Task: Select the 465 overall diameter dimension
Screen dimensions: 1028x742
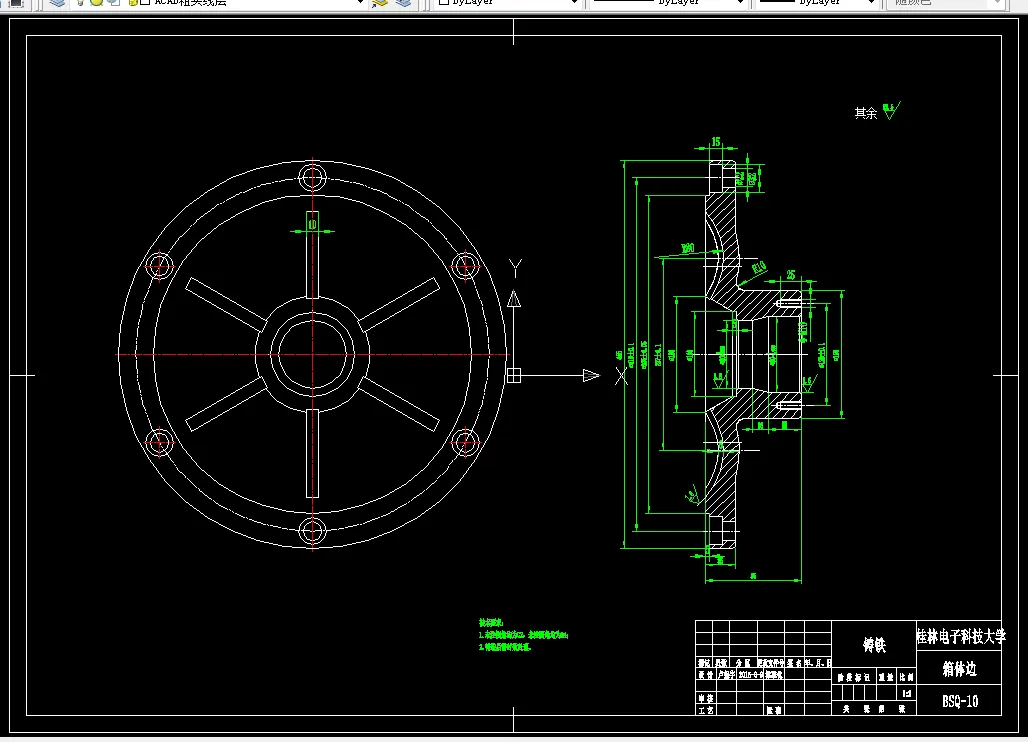Action: (619, 355)
